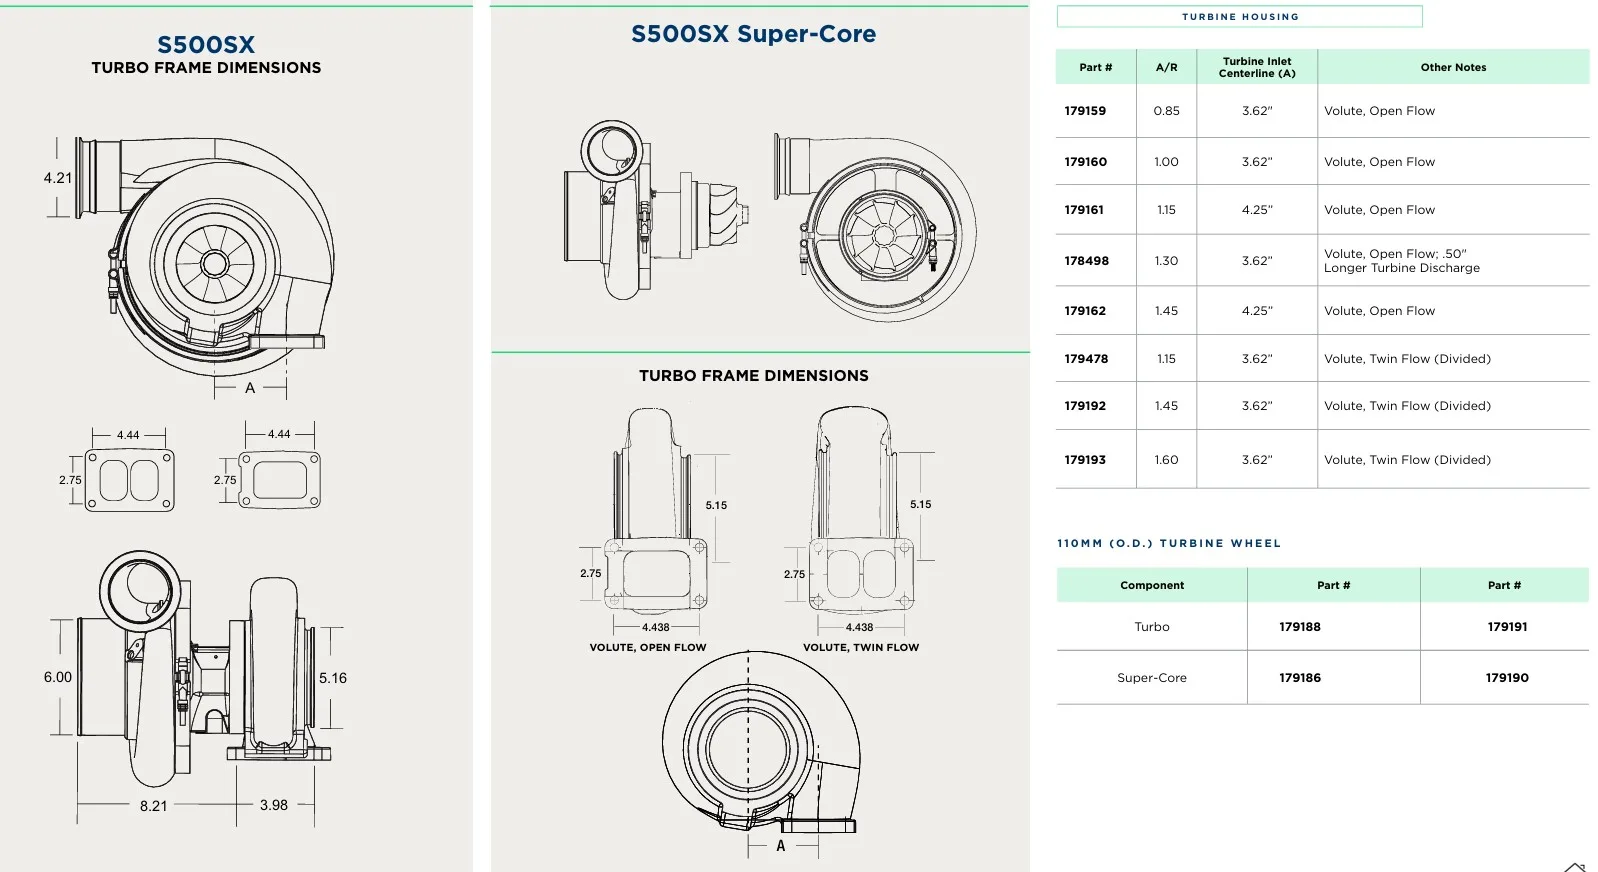The height and width of the screenshot is (872, 1598).
Task: Select the Other Notes column header
Action: pyautogui.click(x=1453, y=67)
